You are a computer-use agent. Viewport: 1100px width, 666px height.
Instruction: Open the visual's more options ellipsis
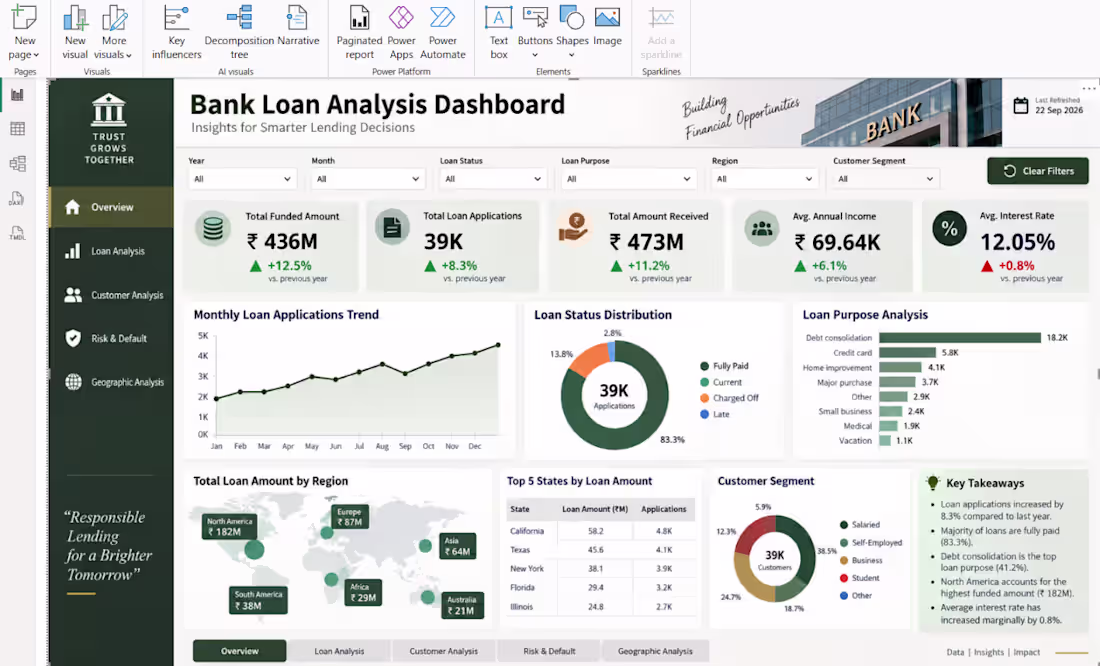coord(1089,88)
